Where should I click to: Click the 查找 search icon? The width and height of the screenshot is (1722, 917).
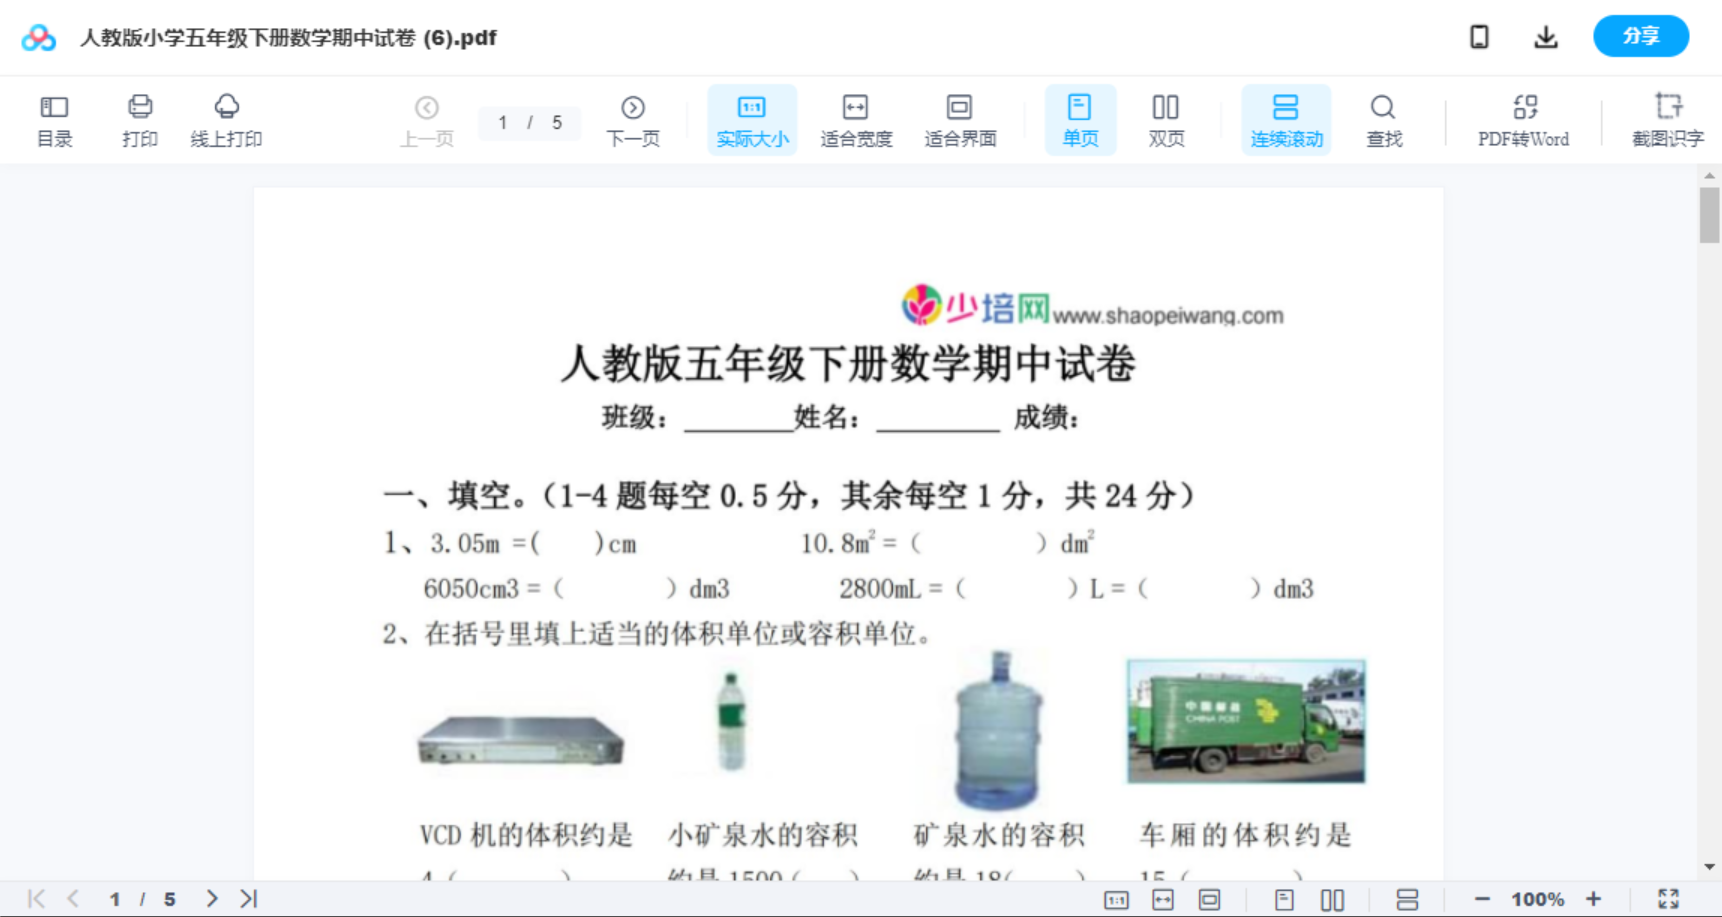(x=1383, y=119)
